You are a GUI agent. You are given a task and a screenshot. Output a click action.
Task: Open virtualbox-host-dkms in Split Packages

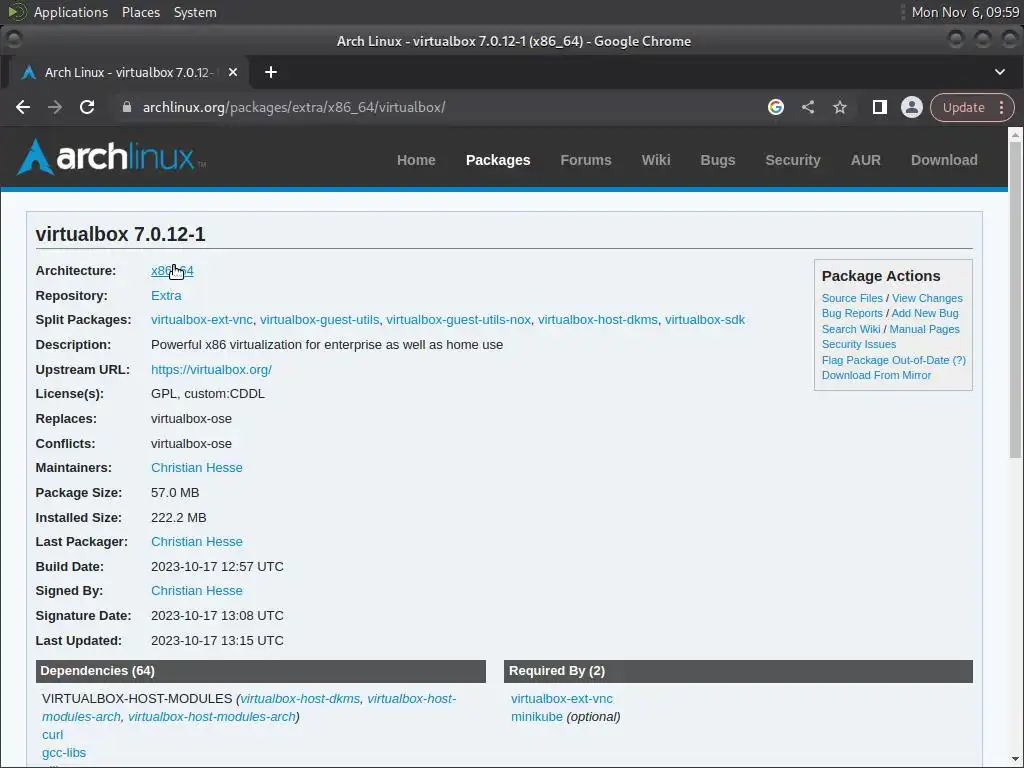tap(598, 320)
